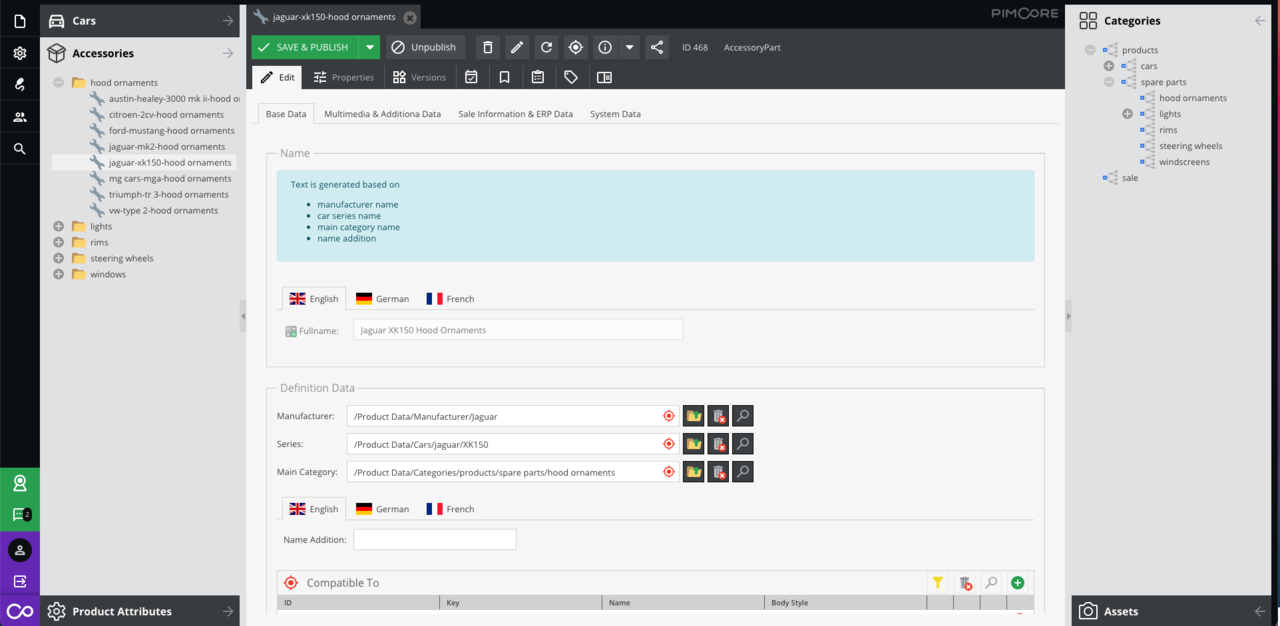
Task: Clear the Series field with its trash icon
Action: [718, 444]
